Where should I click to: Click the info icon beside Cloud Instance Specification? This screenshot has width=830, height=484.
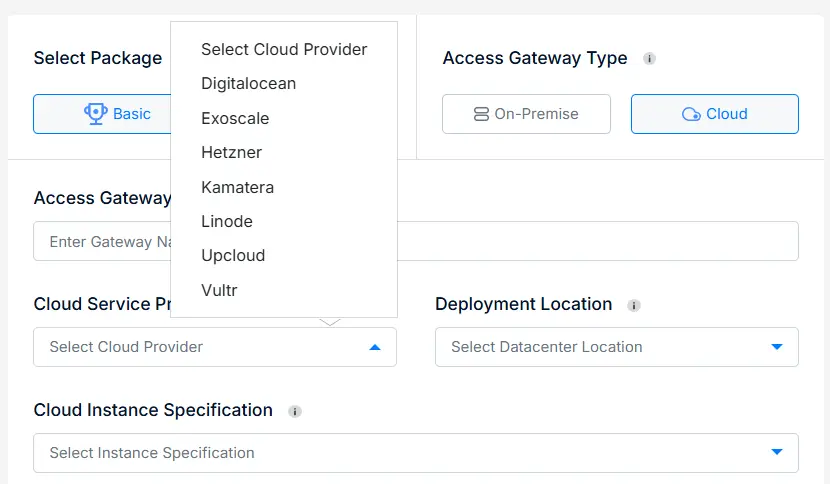pos(295,411)
